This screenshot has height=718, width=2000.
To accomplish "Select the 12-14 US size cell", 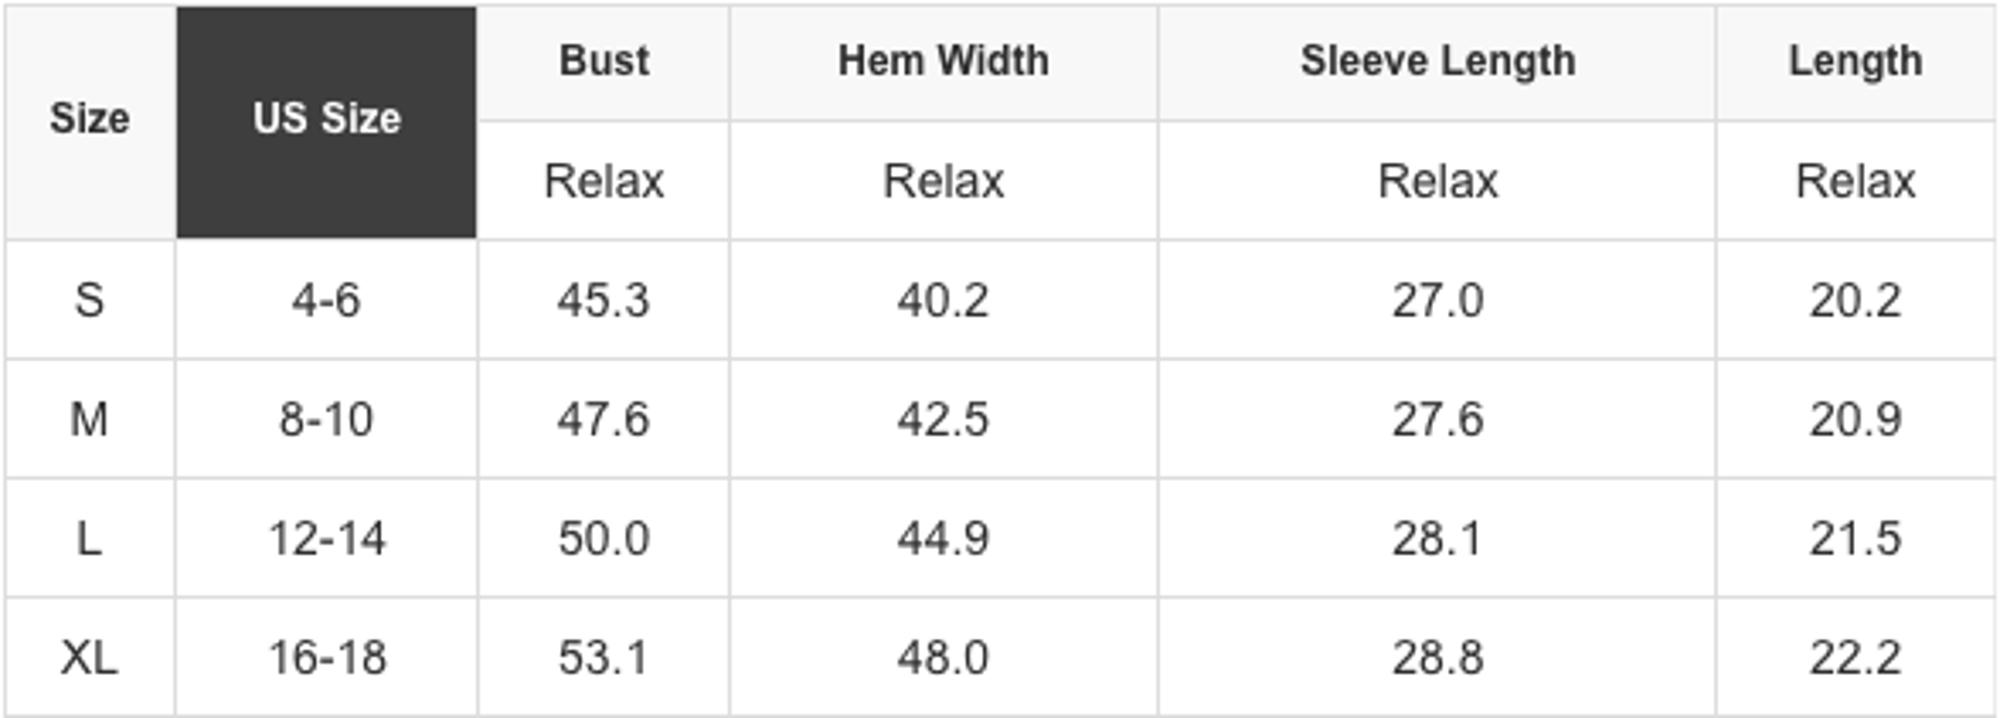I will [327, 539].
